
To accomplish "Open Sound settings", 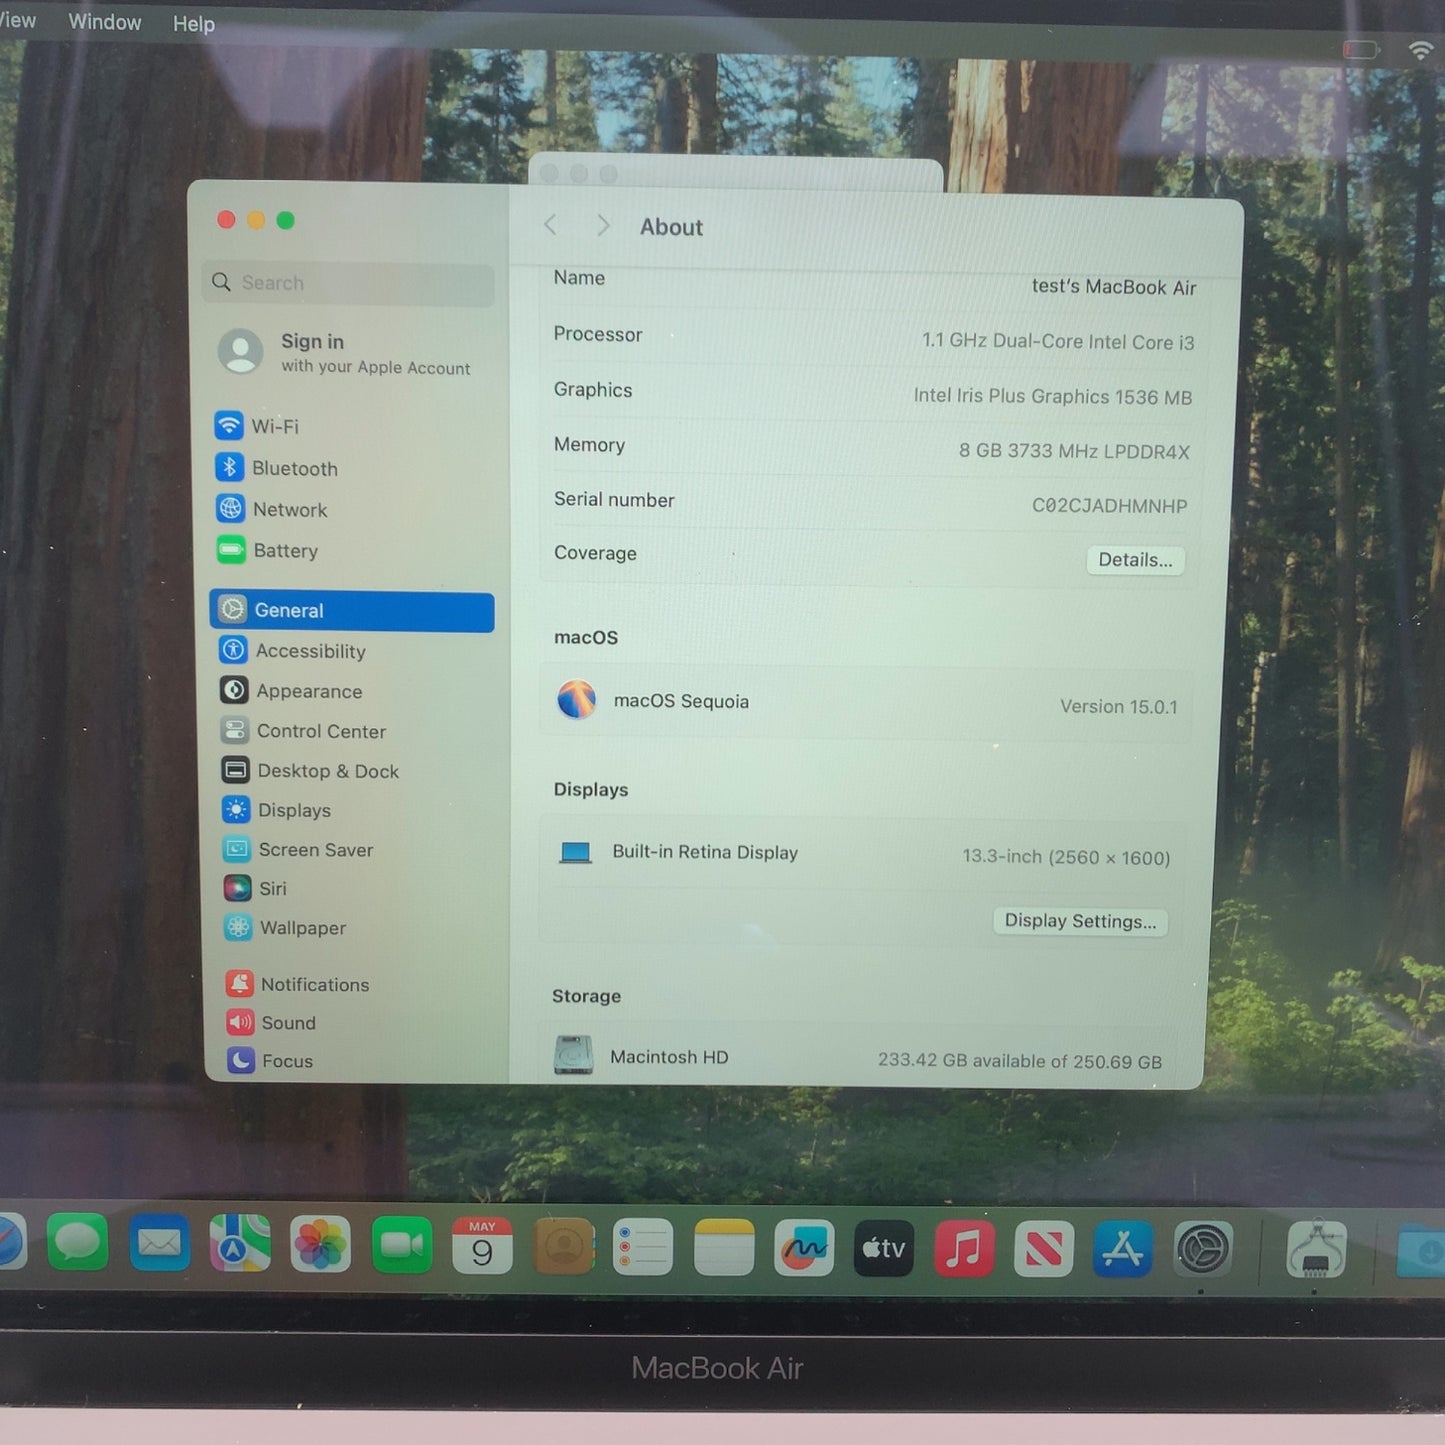I will pyautogui.click(x=271, y=1023).
